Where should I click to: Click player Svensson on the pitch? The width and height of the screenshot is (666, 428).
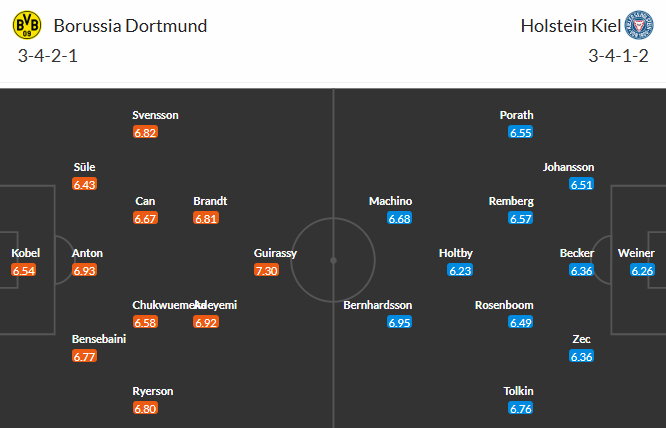coord(155,115)
